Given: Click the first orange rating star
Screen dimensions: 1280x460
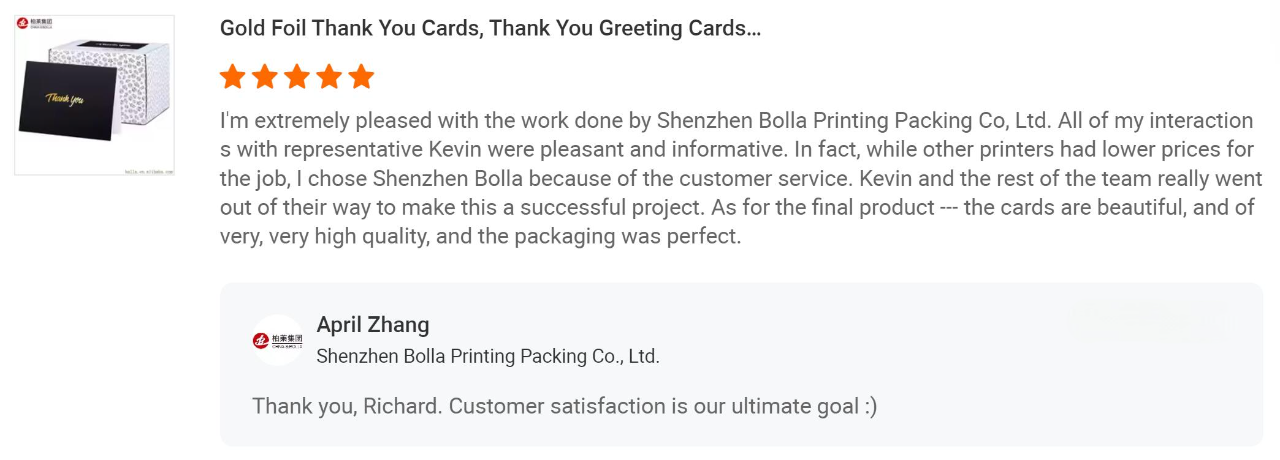Looking at the screenshot, I should 232,76.
